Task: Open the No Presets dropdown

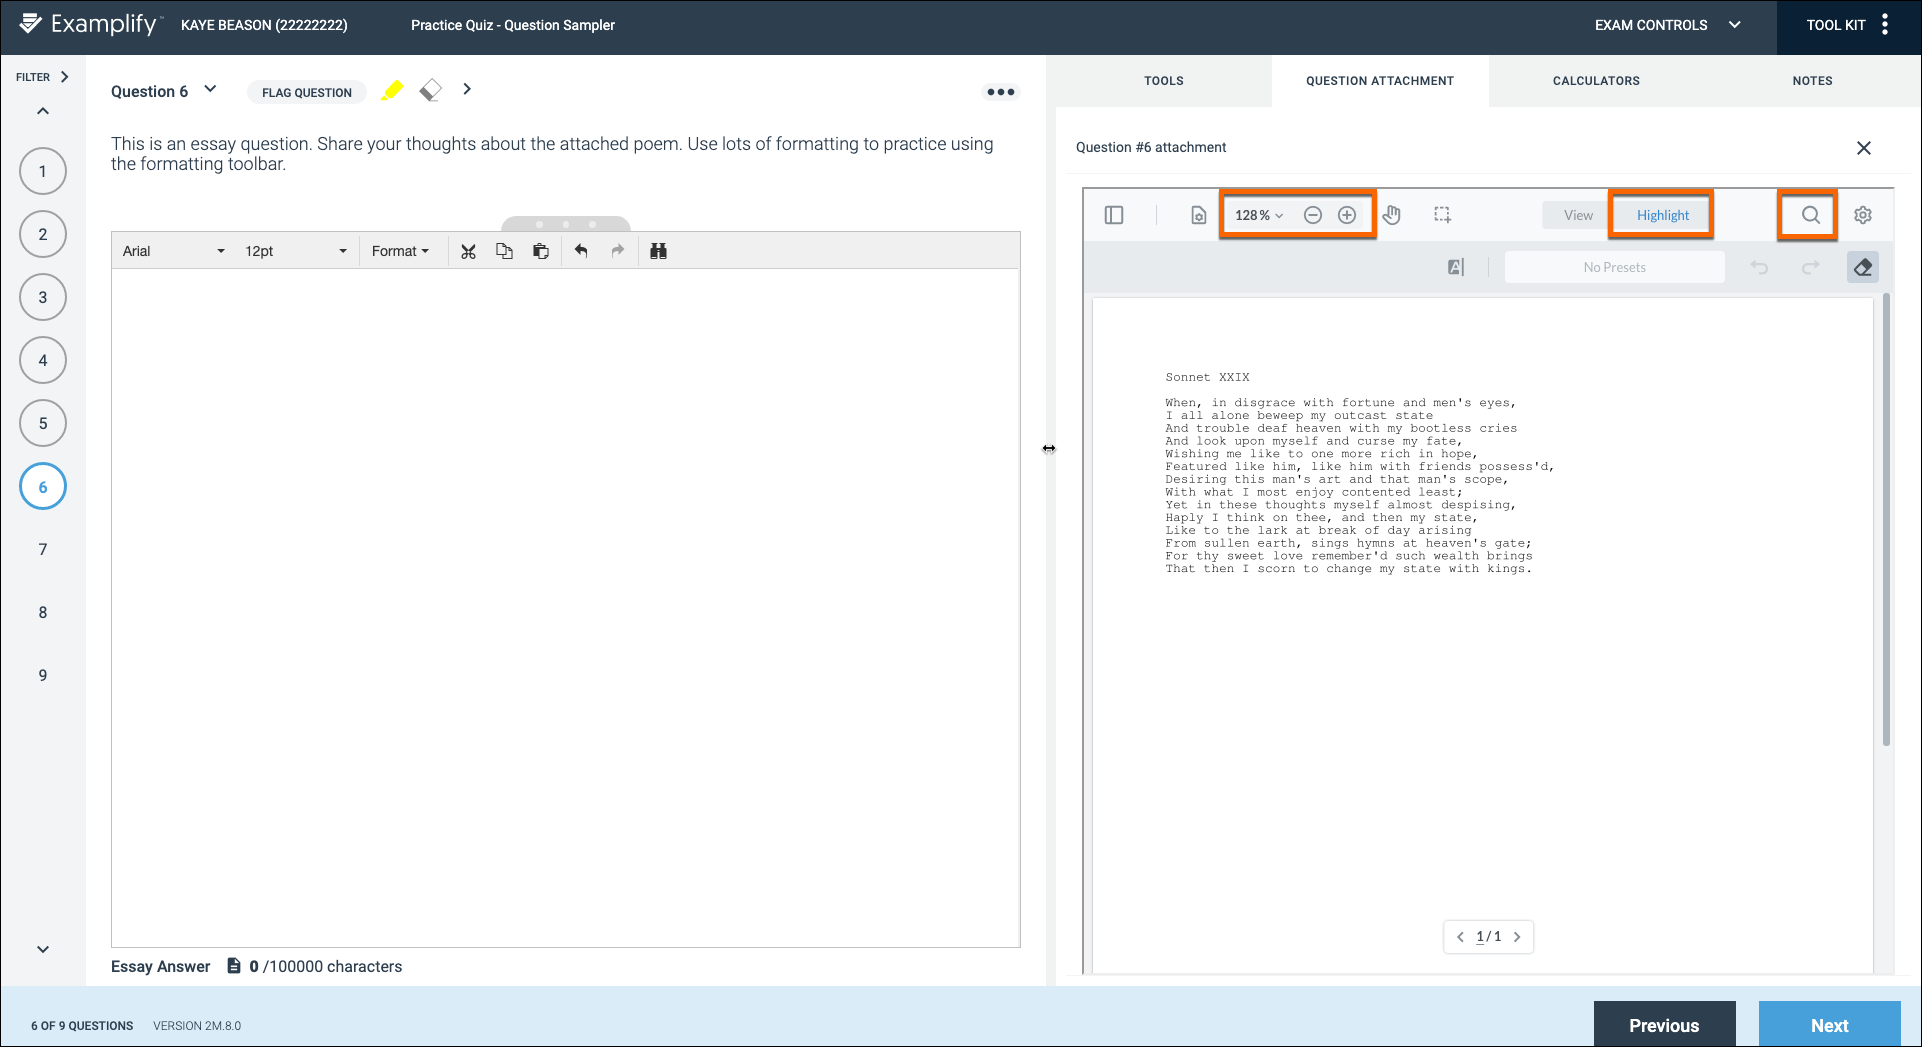Action: click(x=1614, y=267)
